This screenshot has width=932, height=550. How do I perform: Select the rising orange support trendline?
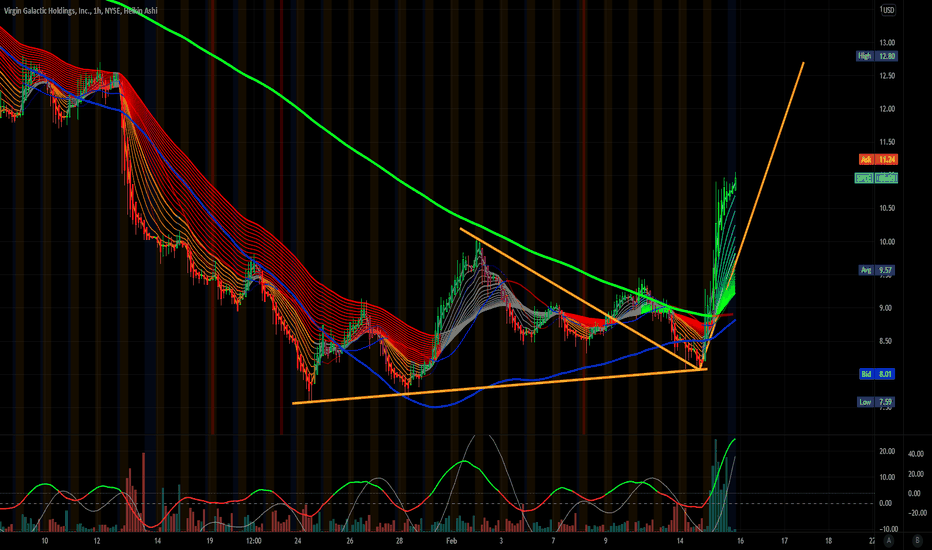(499, 386)
